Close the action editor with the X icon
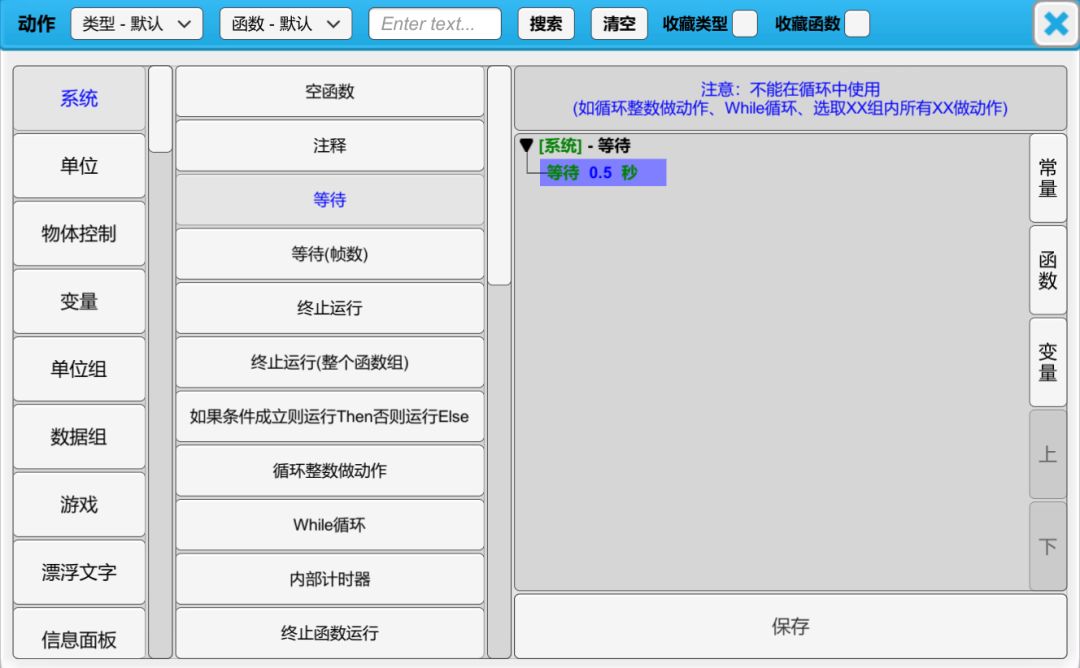Screen dimensions: 1080x668 coord(1056,24)
